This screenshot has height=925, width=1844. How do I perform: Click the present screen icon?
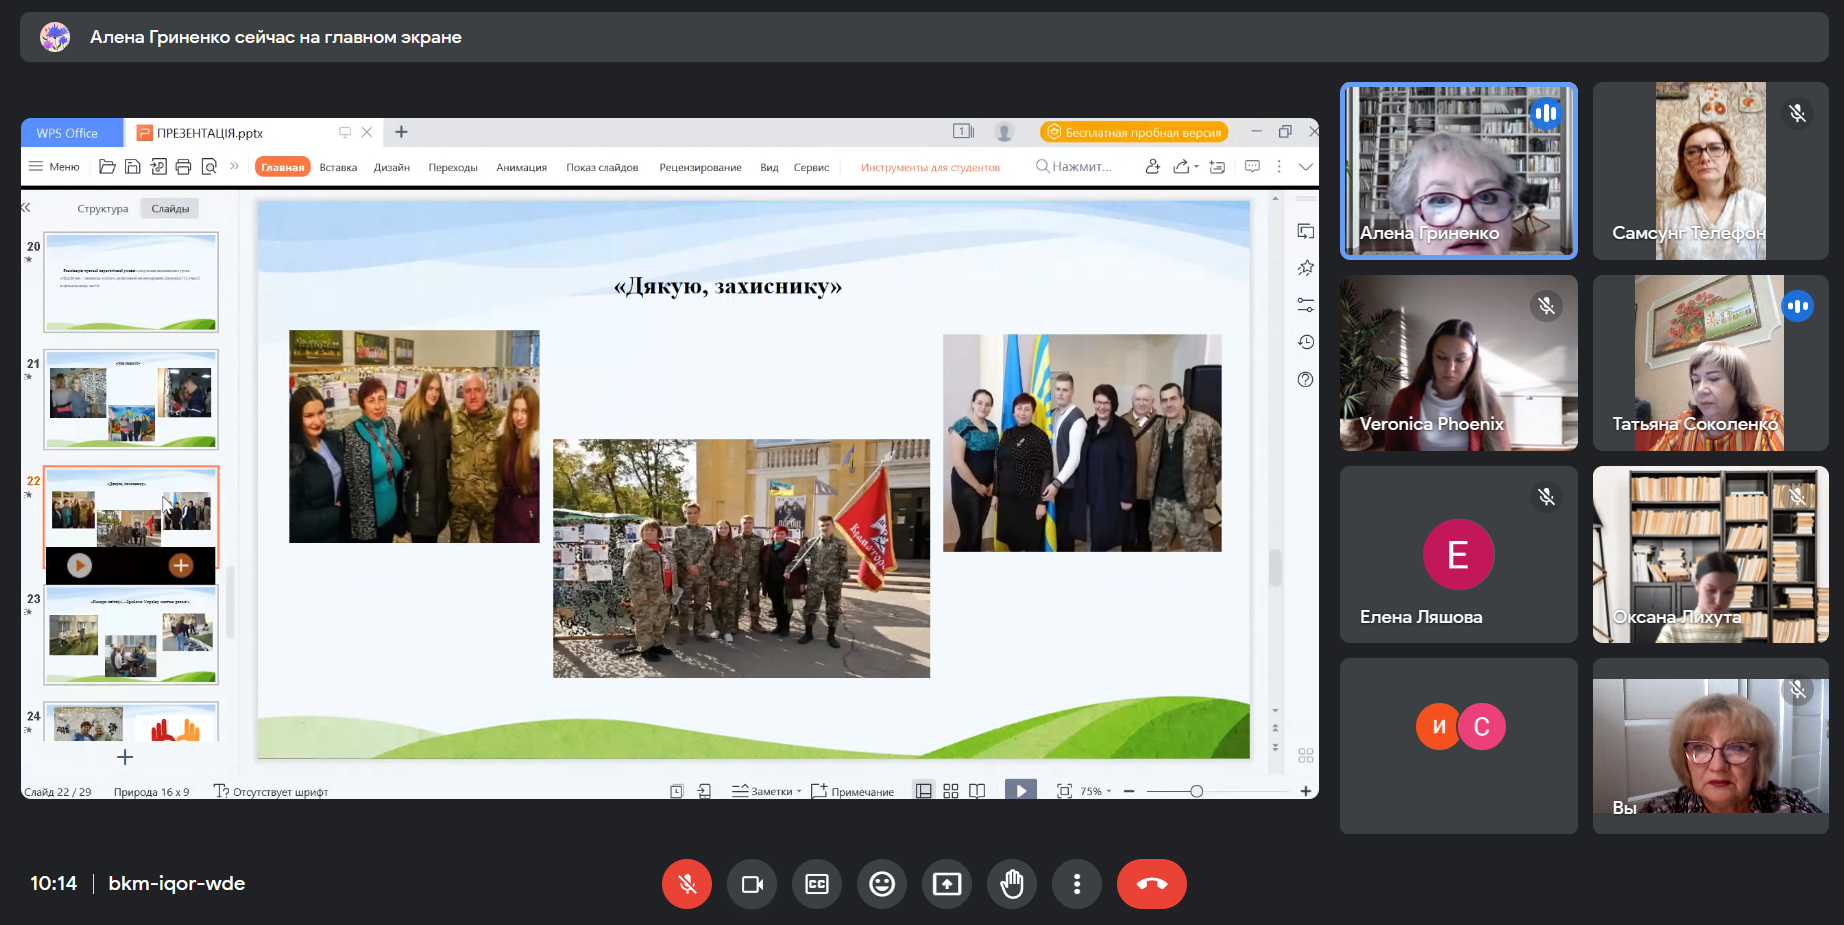pyautogui.click(x=947, y=884)
